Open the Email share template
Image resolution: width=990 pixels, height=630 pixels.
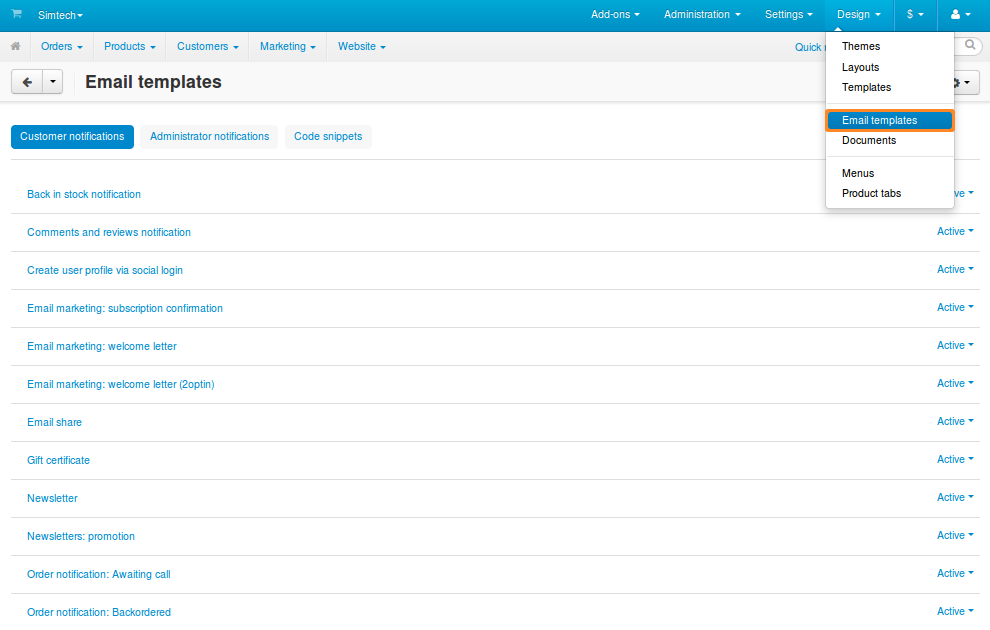(x=54, y=422)
